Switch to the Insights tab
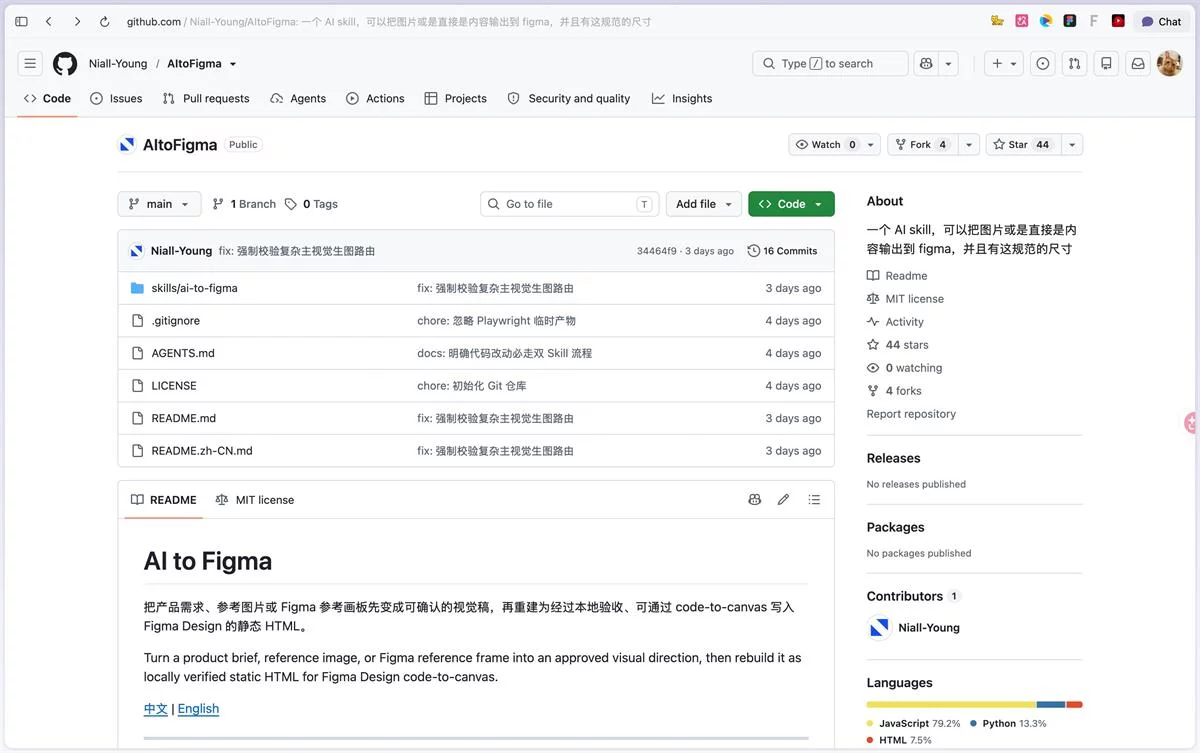Viewport: 1200px width, 753px height. click(x=682, y=98)
